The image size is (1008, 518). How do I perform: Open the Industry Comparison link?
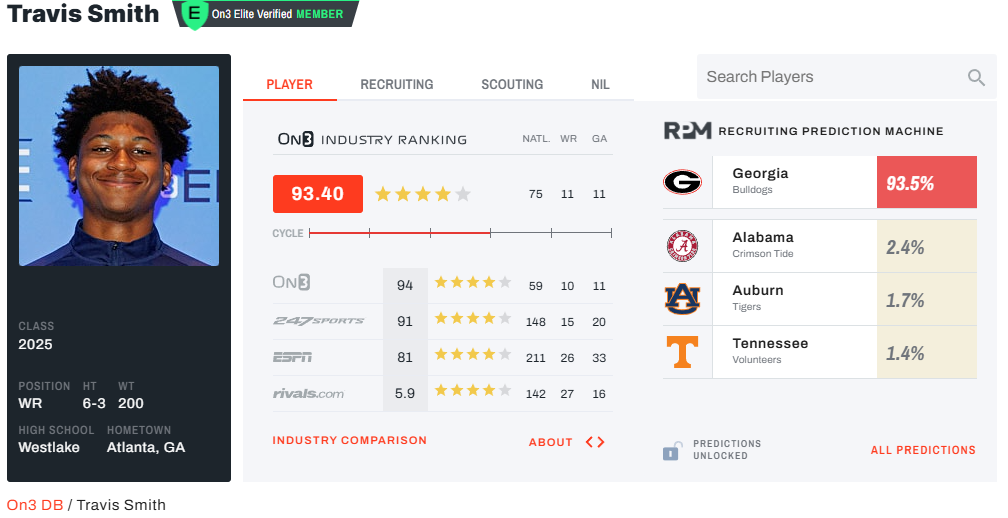[349, 441]
